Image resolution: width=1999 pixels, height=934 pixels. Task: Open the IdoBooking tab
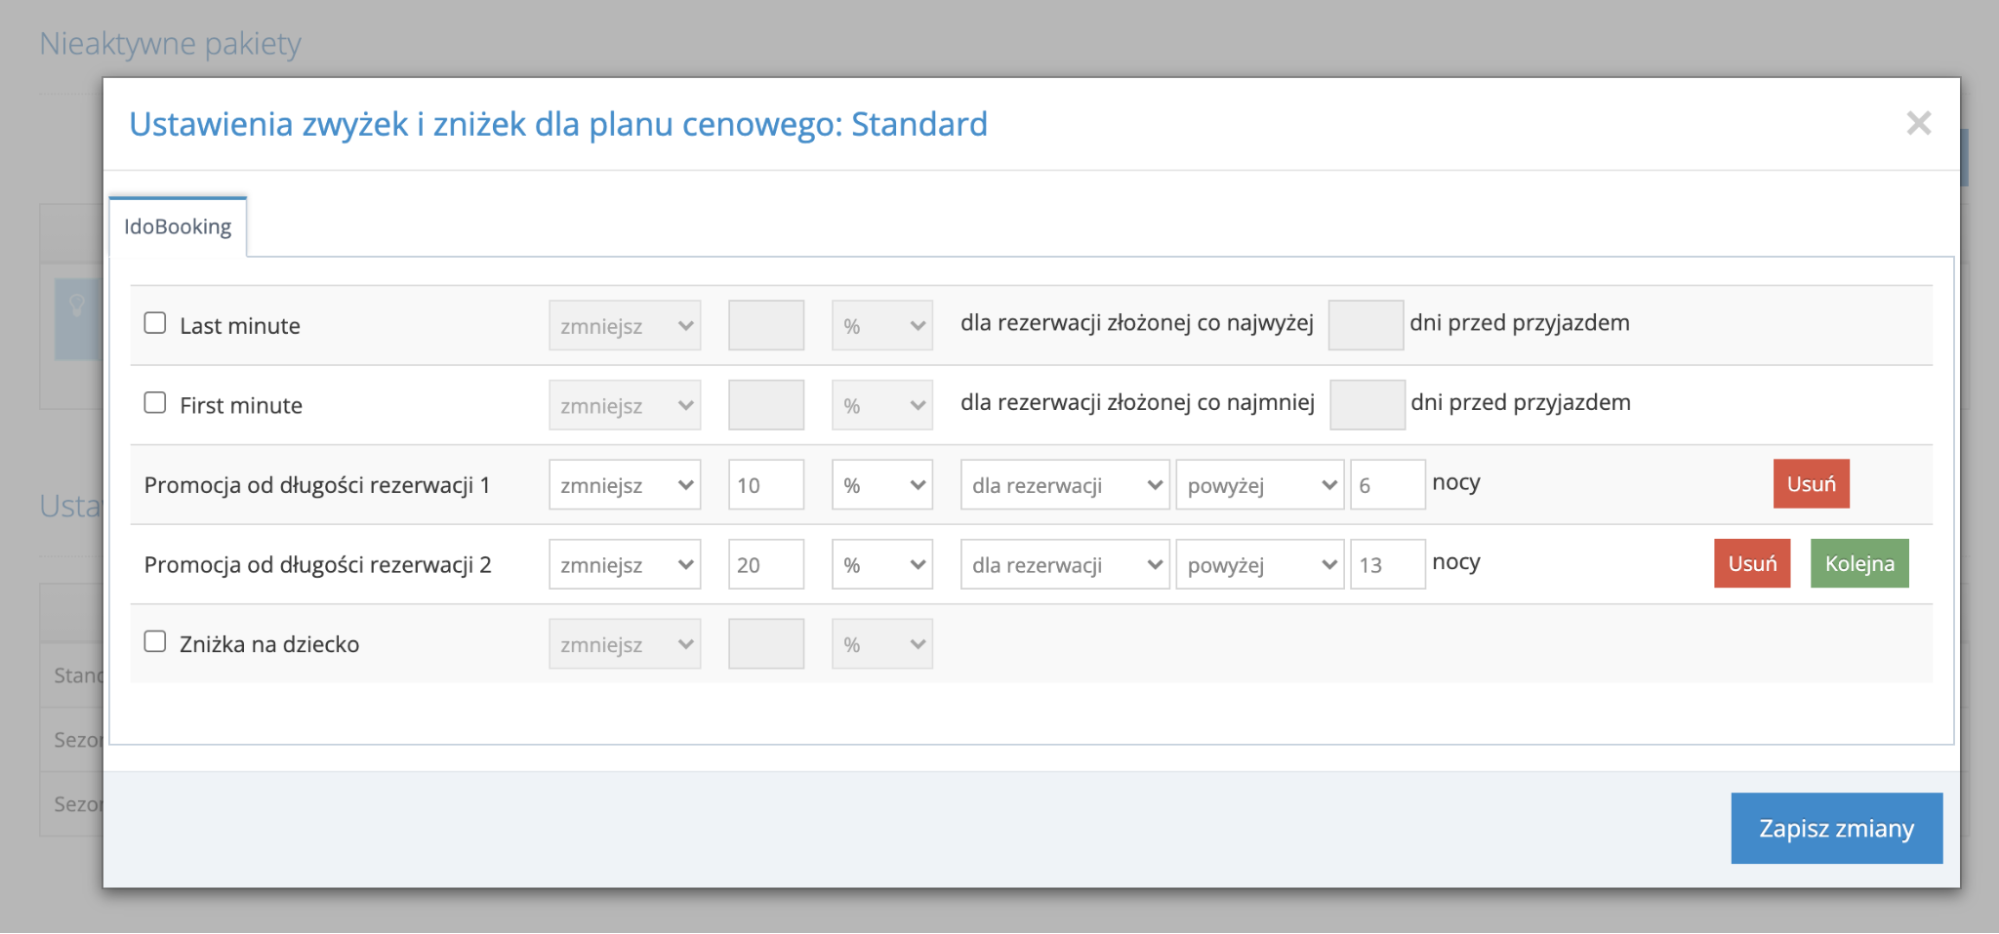[178, 227]
